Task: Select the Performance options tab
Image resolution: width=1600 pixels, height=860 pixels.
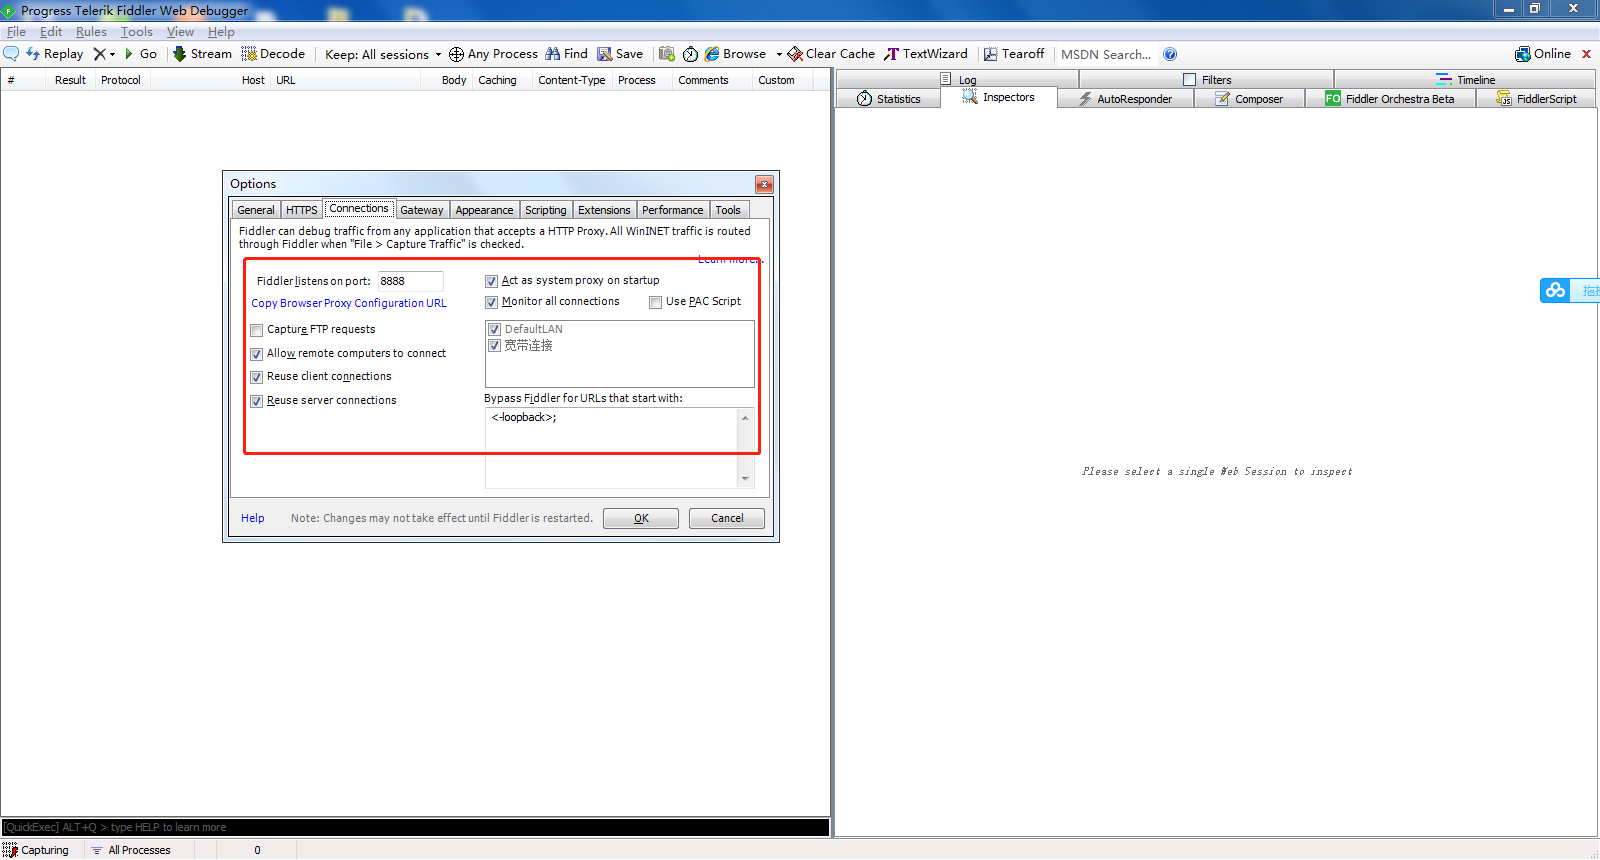Action: pos(672,210)
